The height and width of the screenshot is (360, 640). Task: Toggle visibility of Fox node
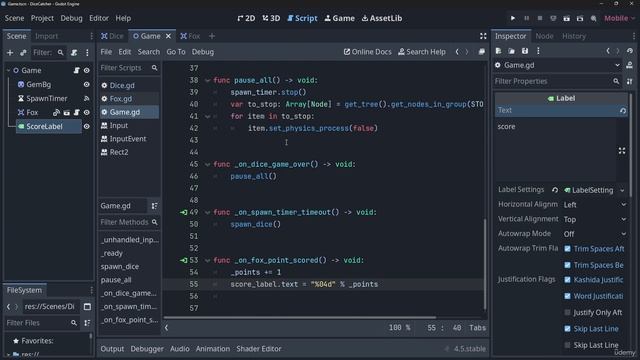tap(87, 113)
